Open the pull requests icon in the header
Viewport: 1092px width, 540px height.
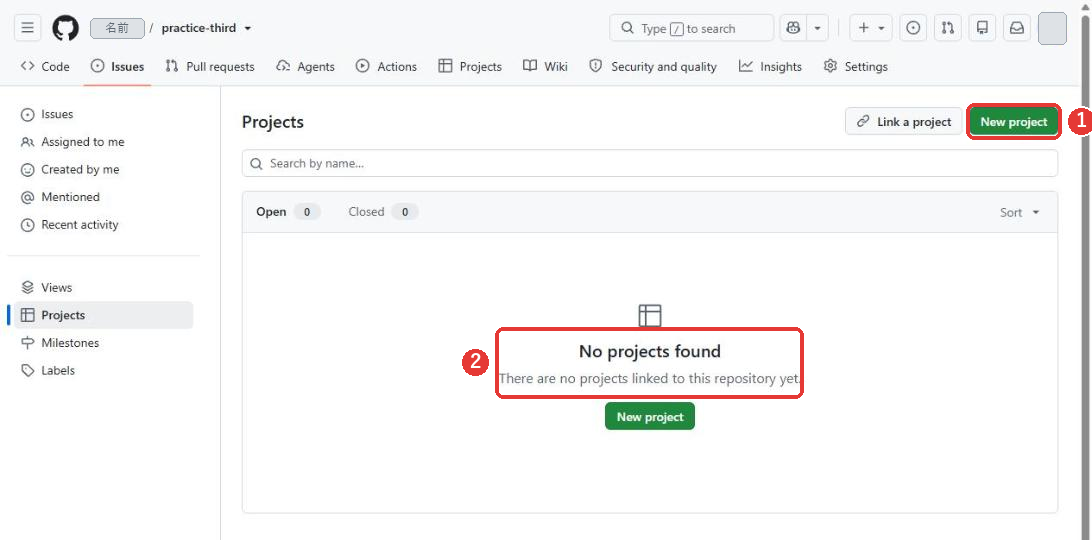[x=948, y=28]
